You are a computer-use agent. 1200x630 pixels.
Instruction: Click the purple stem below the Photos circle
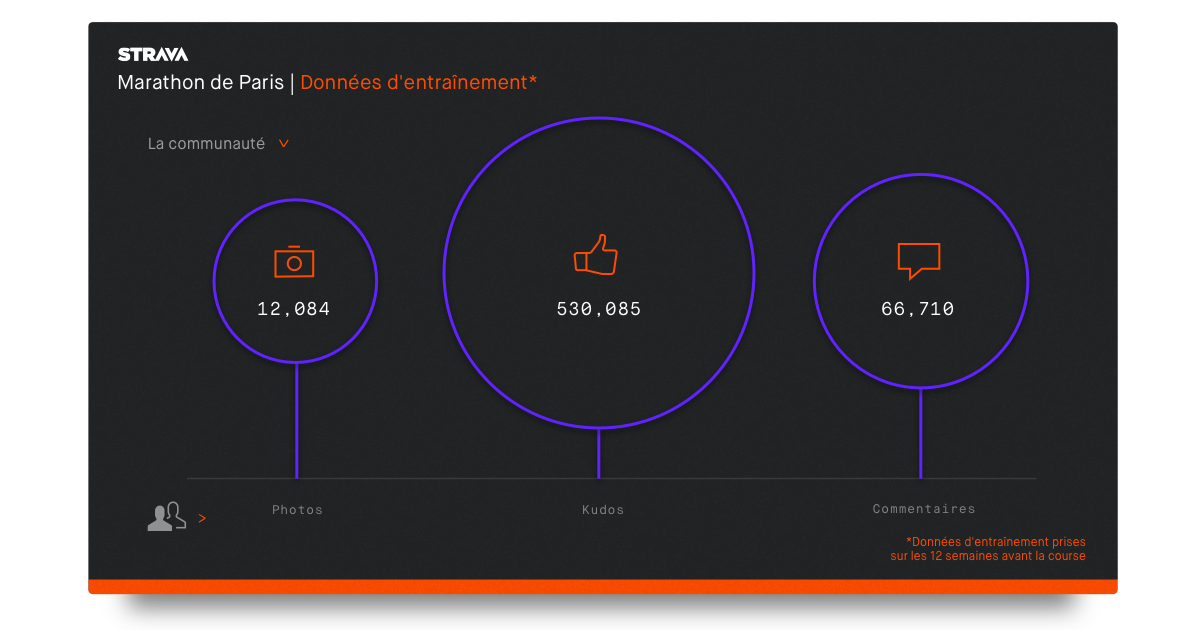(296, 420)
